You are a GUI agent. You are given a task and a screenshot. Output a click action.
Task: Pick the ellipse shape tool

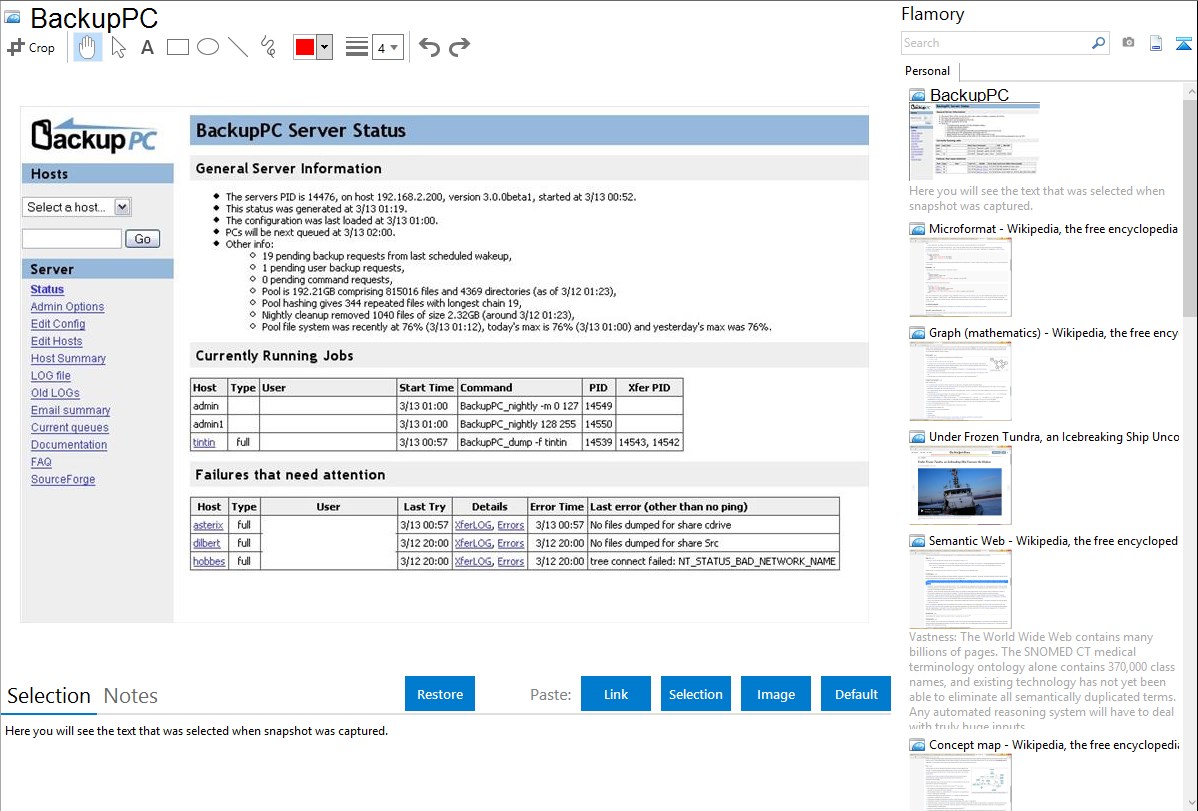point(208,47)
